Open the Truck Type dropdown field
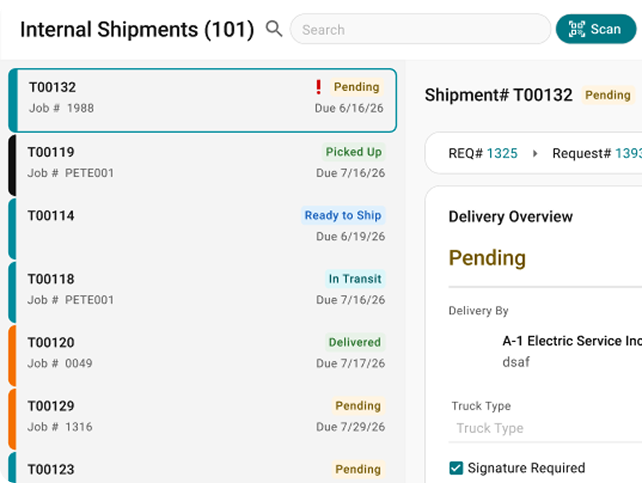This screenshot has width=642, height=483. click(545, 428)
